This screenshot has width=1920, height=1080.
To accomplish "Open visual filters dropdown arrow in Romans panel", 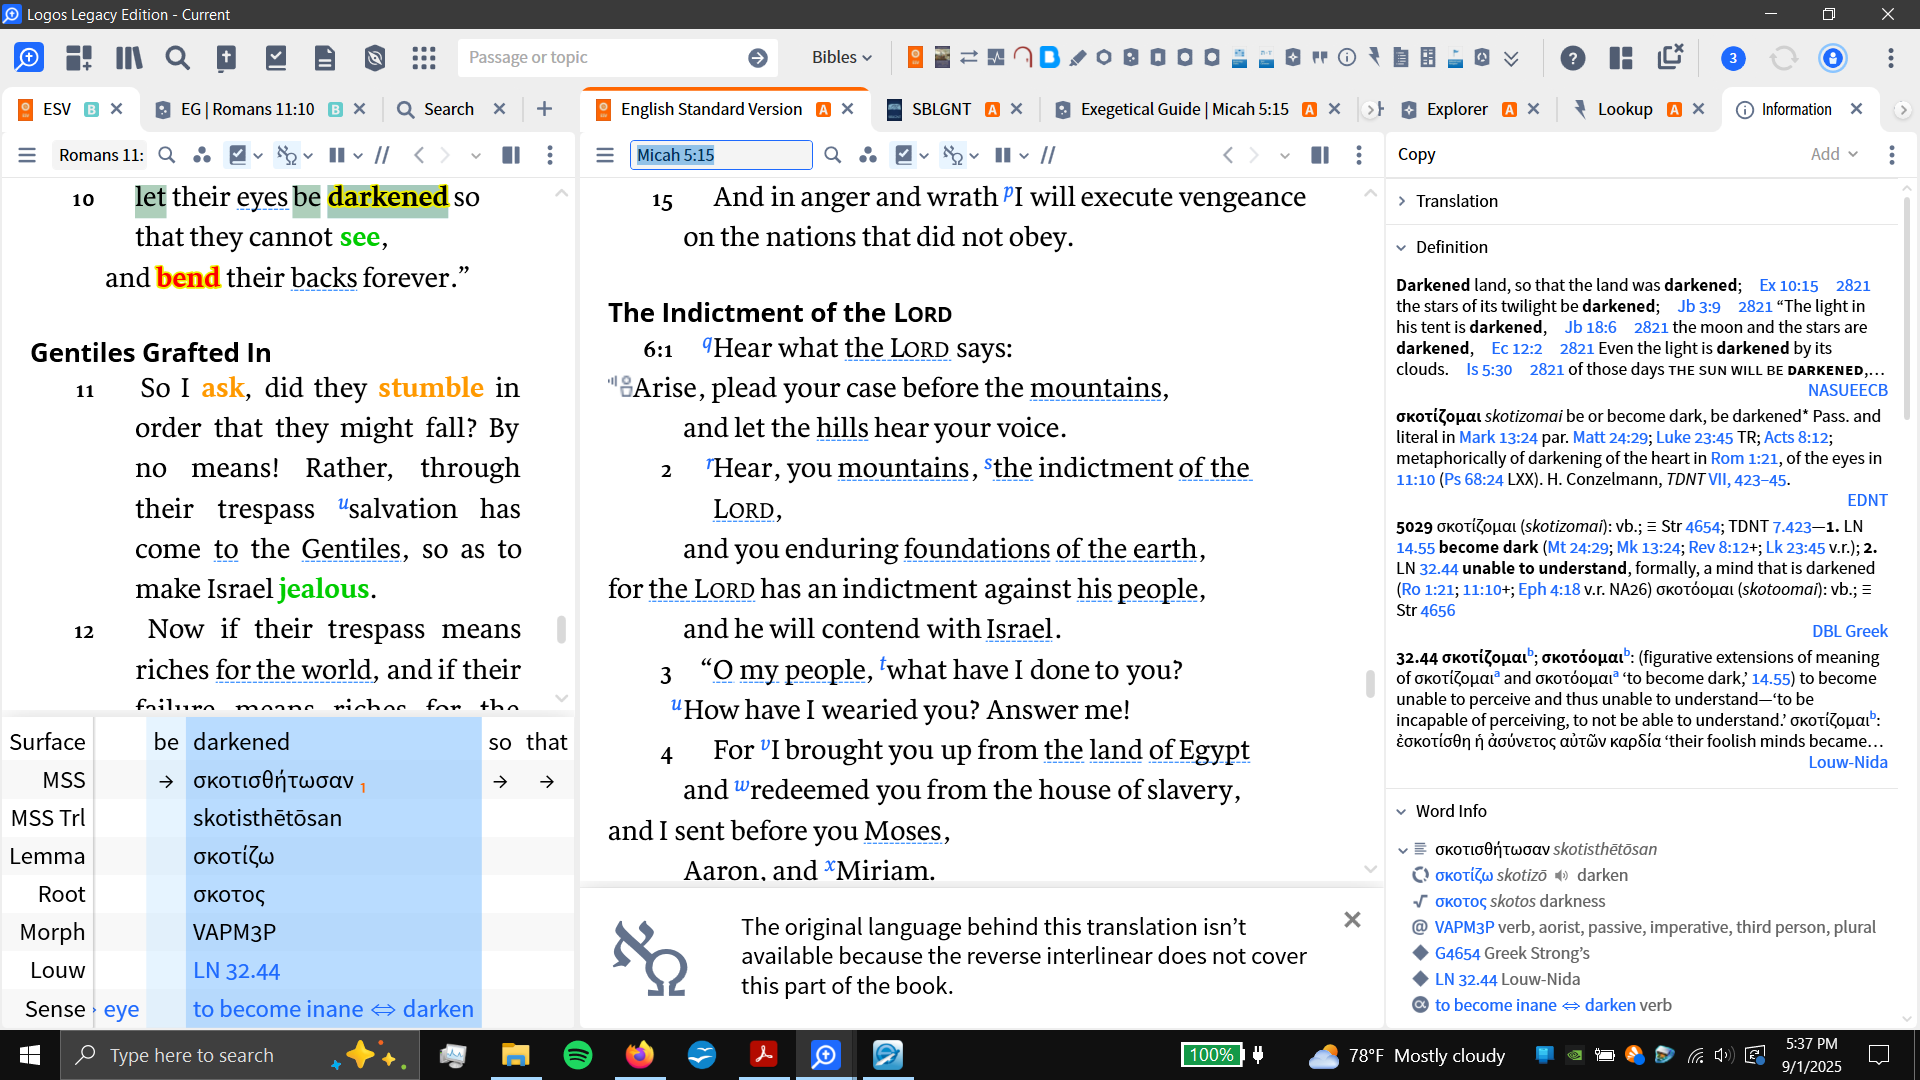I will pyautogui.click(x=258, y=156).
